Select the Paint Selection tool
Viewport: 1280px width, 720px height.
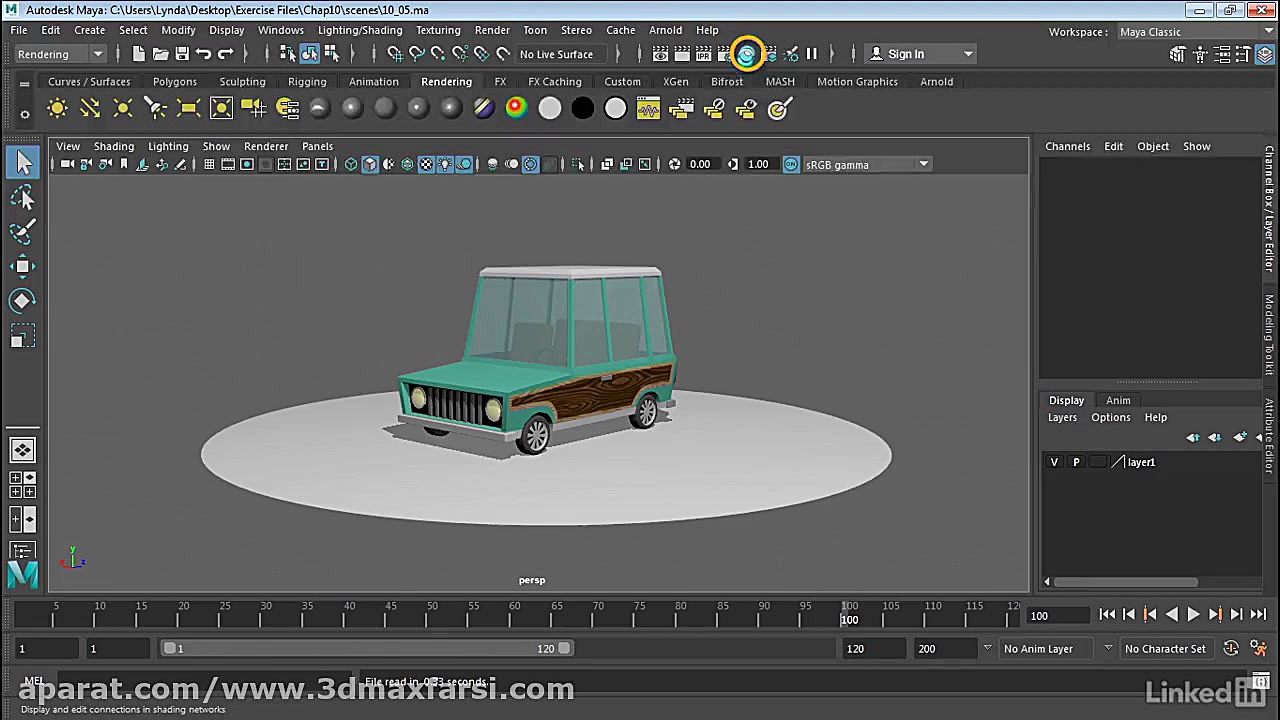point(22,231)
